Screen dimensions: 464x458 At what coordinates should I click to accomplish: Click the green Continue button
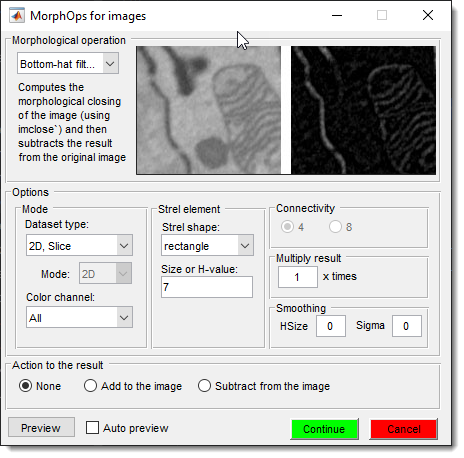pos(324,429)
